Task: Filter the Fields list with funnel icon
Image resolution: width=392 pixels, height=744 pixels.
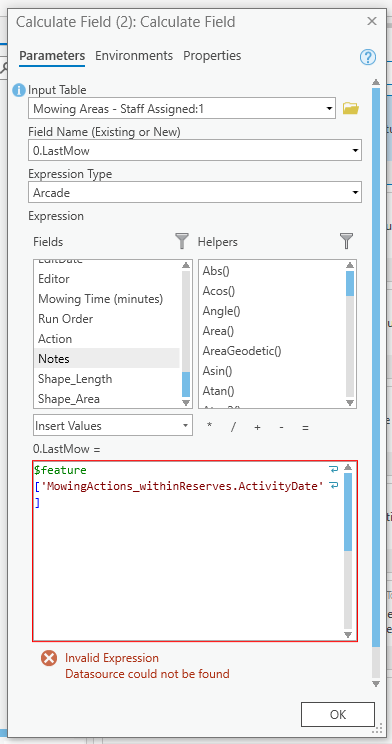Action: click(182, 242)
